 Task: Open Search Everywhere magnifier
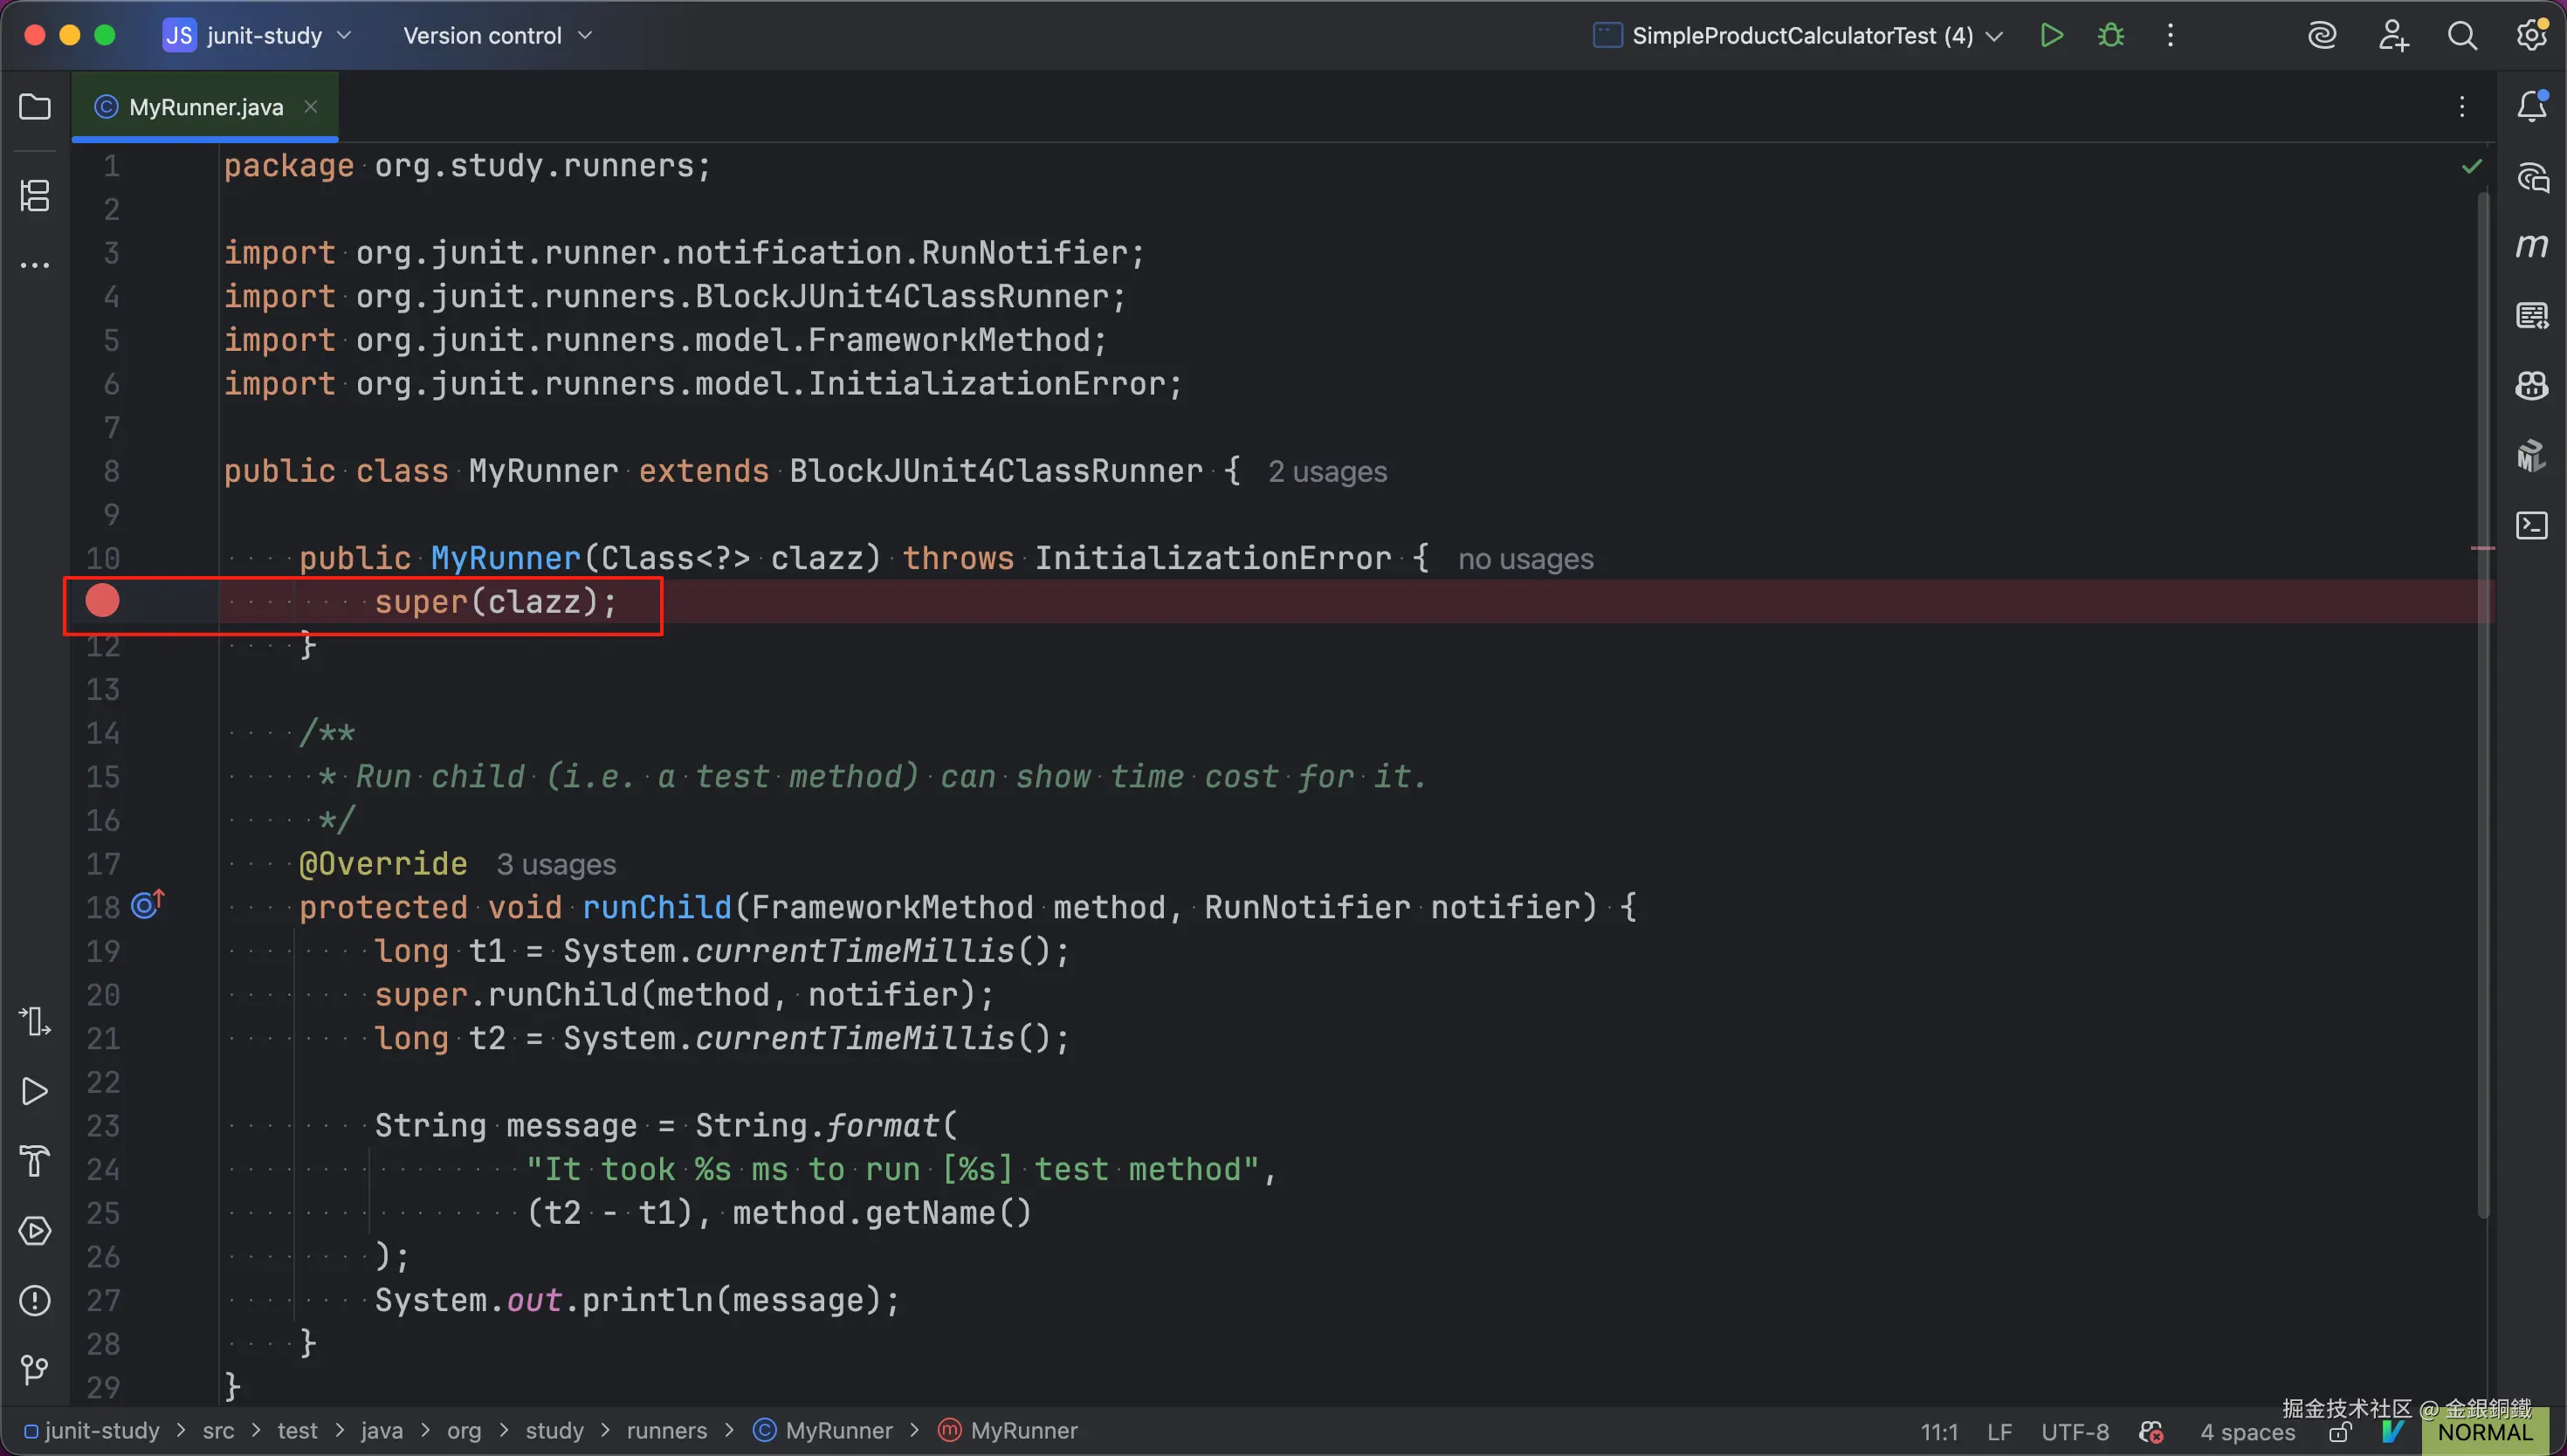tap(2462, 36)
